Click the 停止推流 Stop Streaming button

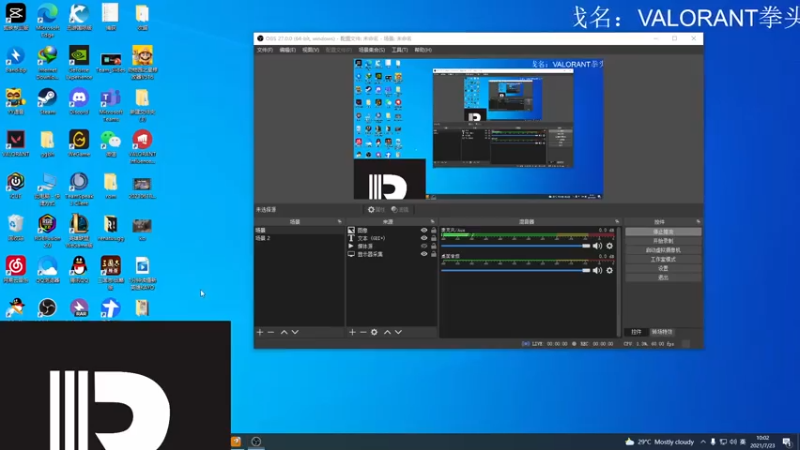coord(663,232)
